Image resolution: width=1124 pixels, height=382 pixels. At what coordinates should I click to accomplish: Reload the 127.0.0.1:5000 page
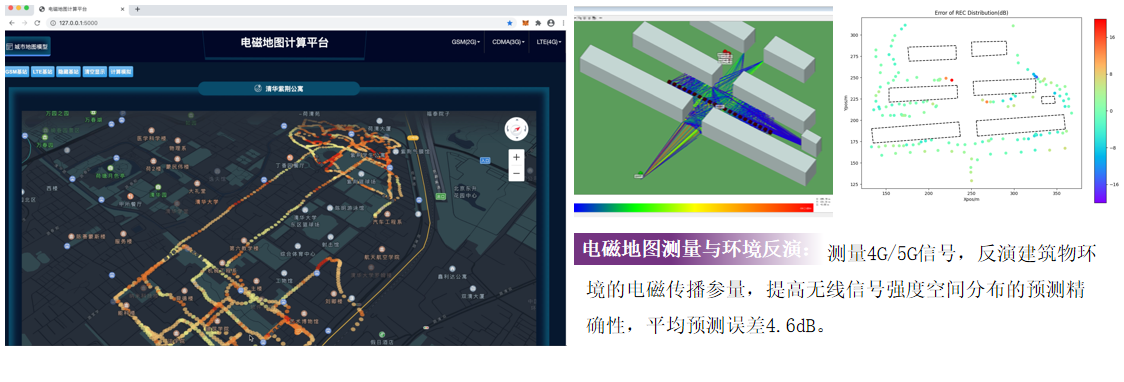37,23
